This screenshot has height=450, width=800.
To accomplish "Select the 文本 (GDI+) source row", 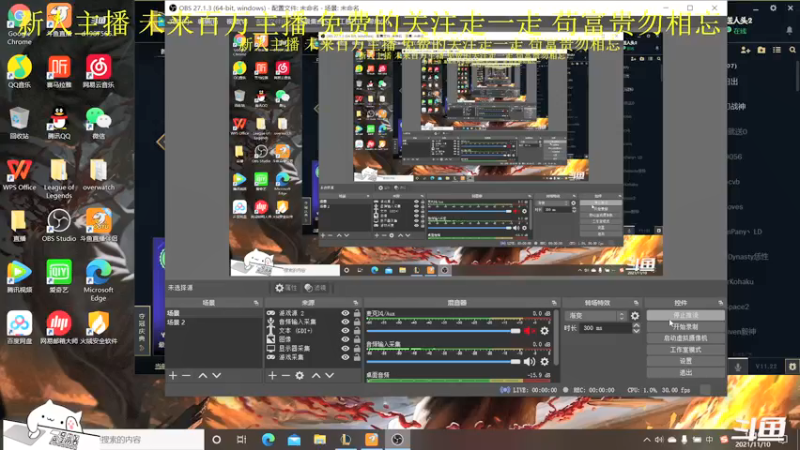I will [313, 331].
